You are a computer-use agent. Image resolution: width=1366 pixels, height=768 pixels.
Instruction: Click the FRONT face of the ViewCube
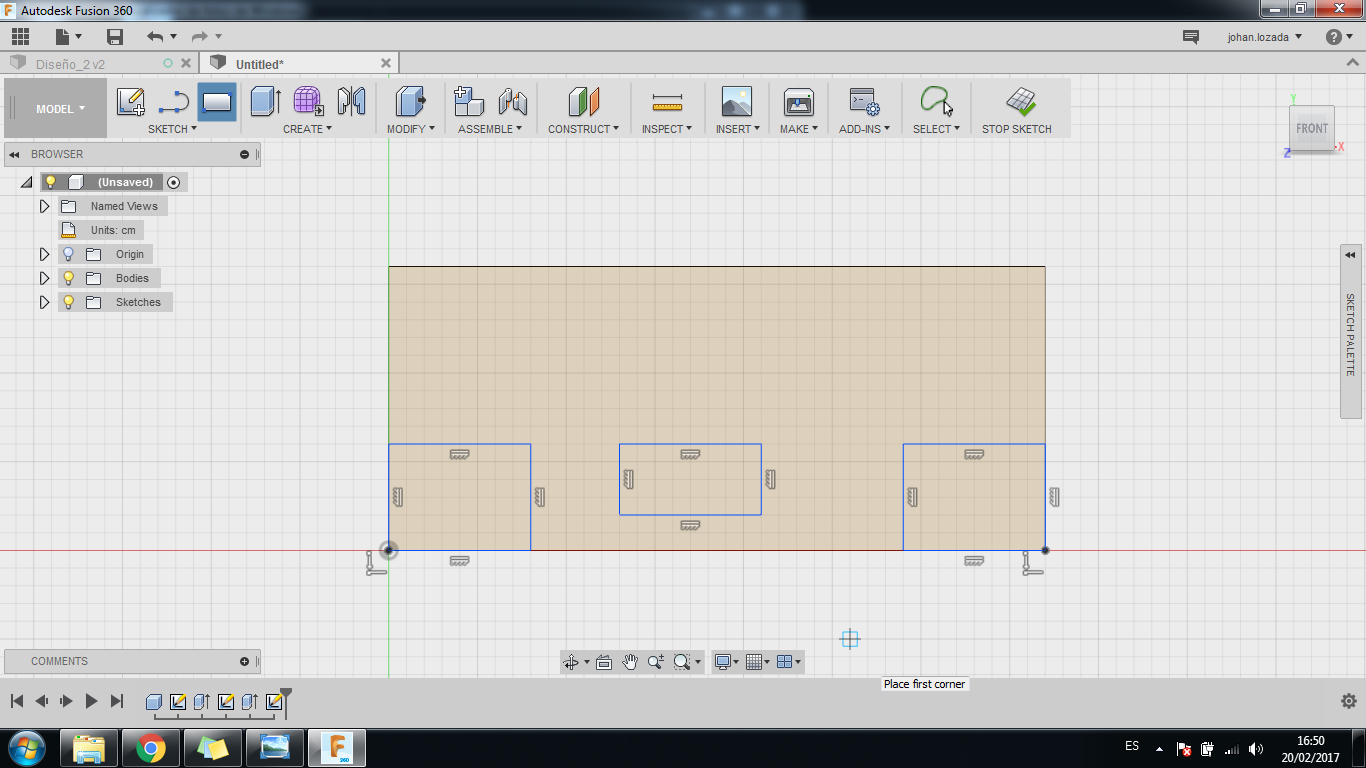1312,128
